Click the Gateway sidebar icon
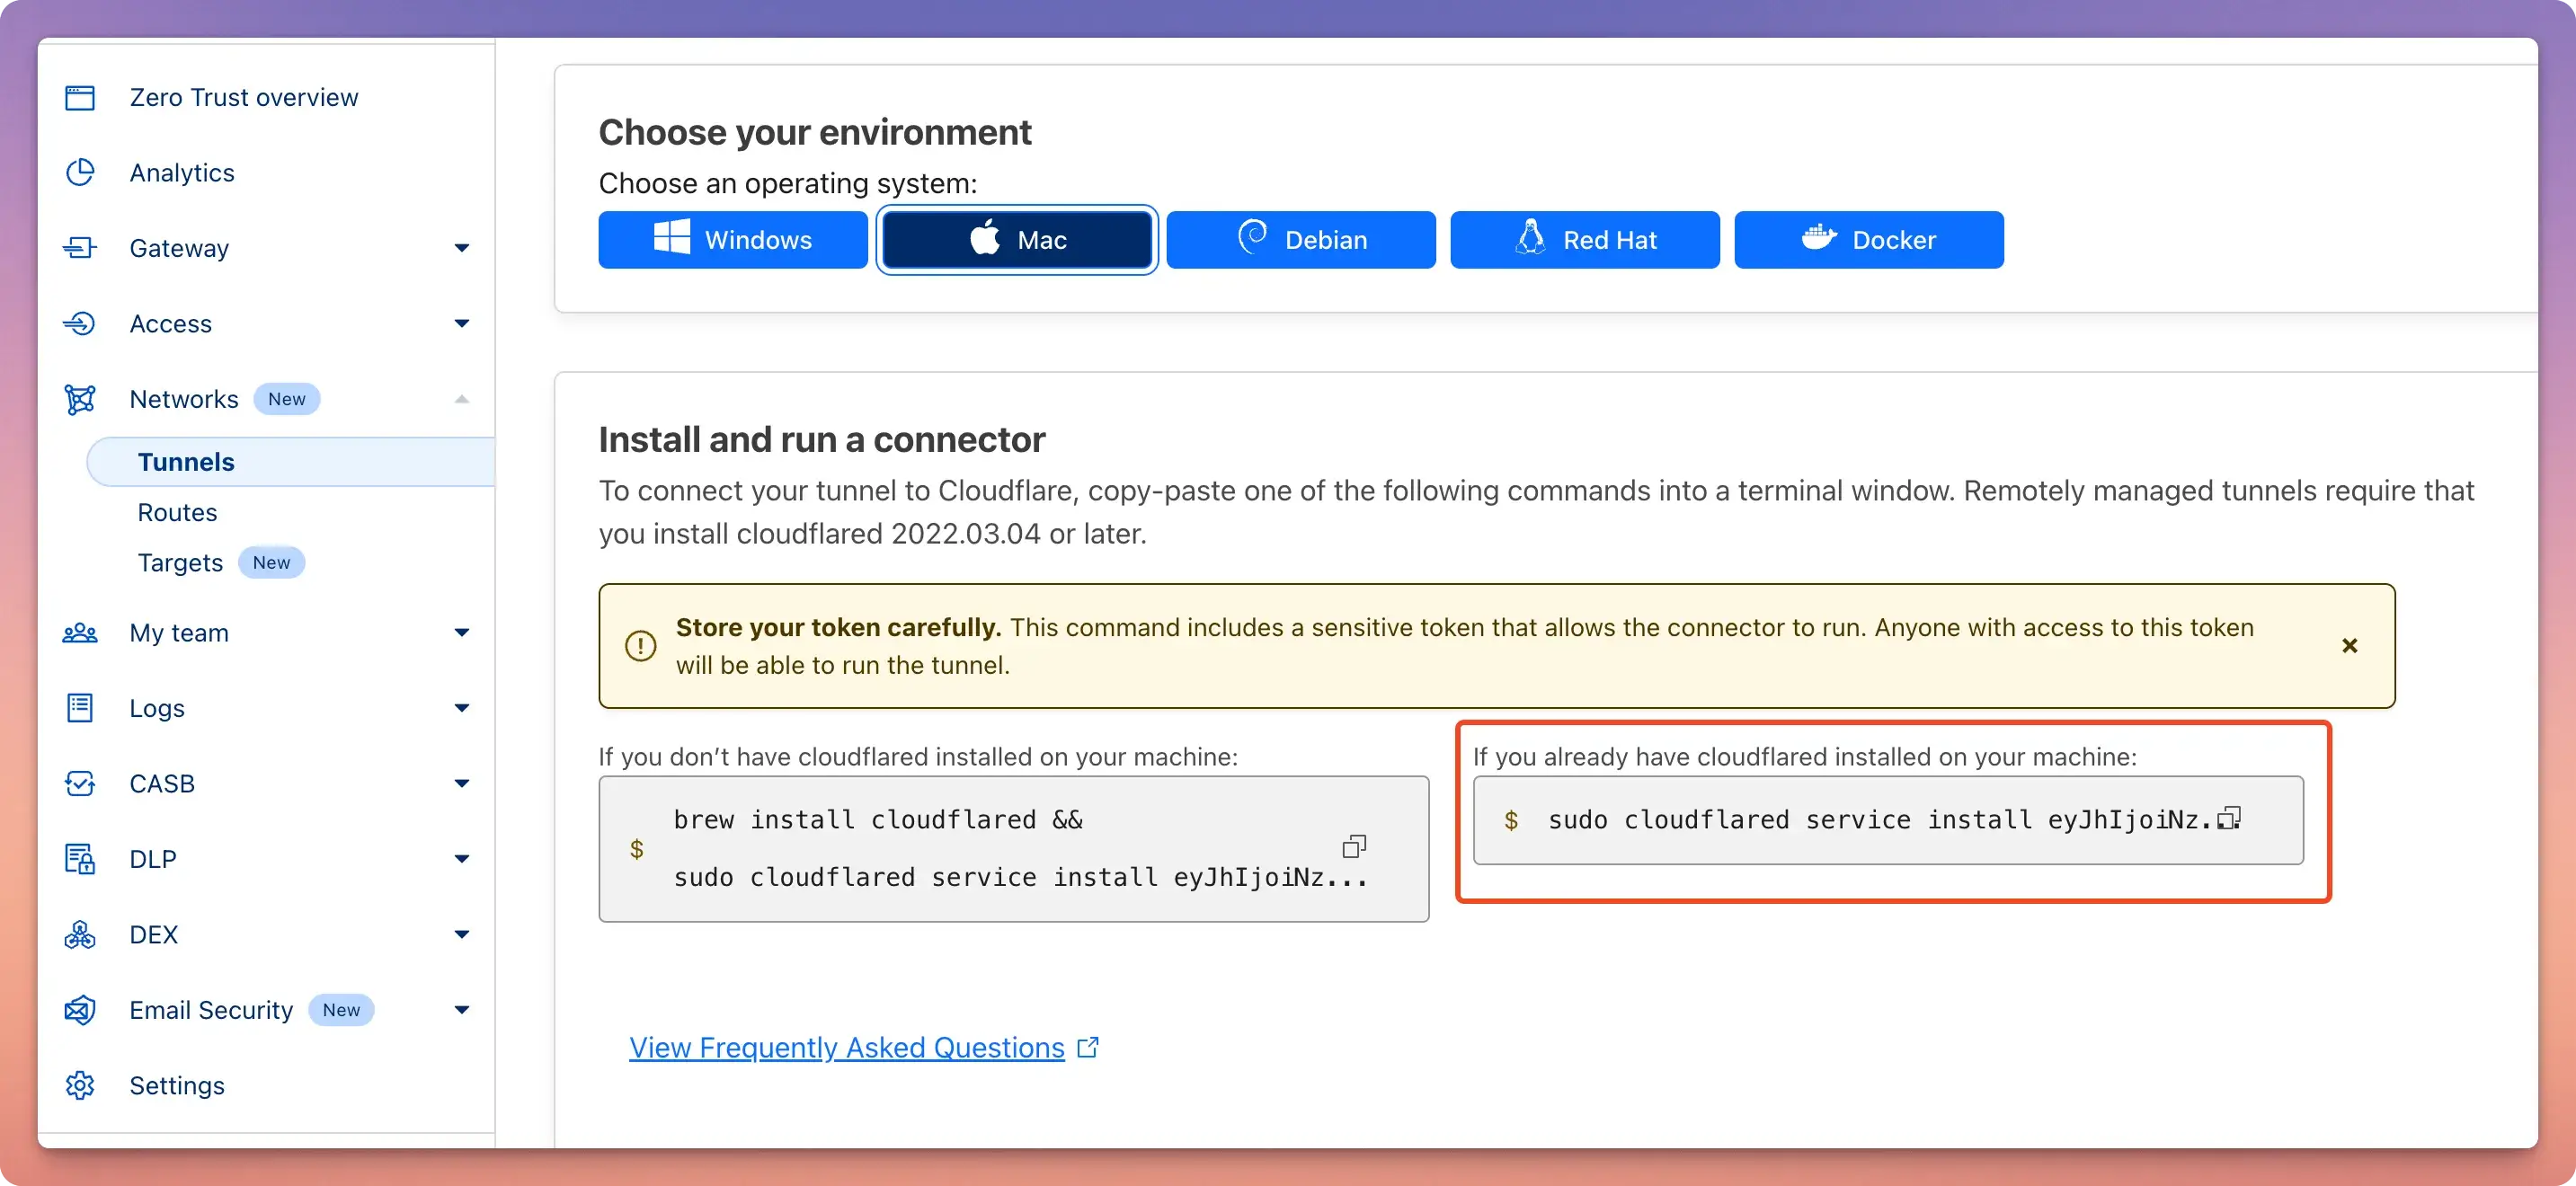Viewport: 2576px width, 1186px height. pyautogui.click(x=80, y=248)
